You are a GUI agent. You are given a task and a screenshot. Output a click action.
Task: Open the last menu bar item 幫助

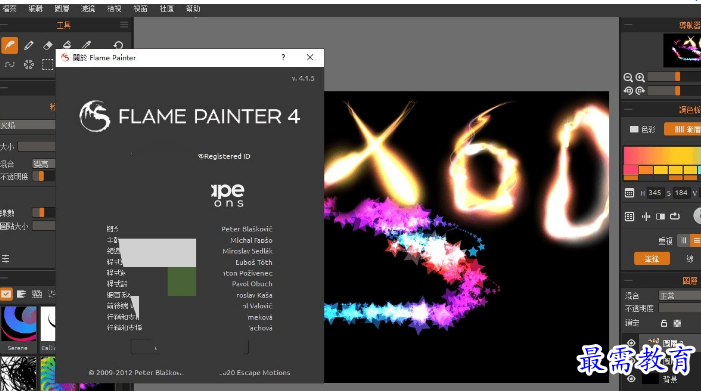pos(193,8)
